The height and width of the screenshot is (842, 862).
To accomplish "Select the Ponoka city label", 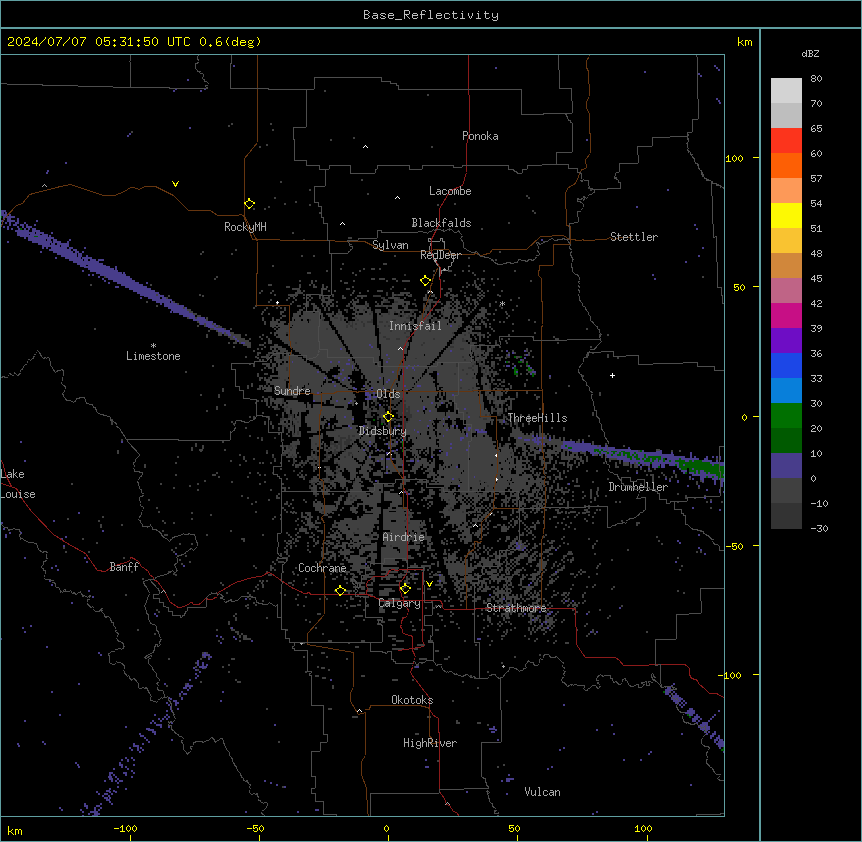I will [480, 136].
